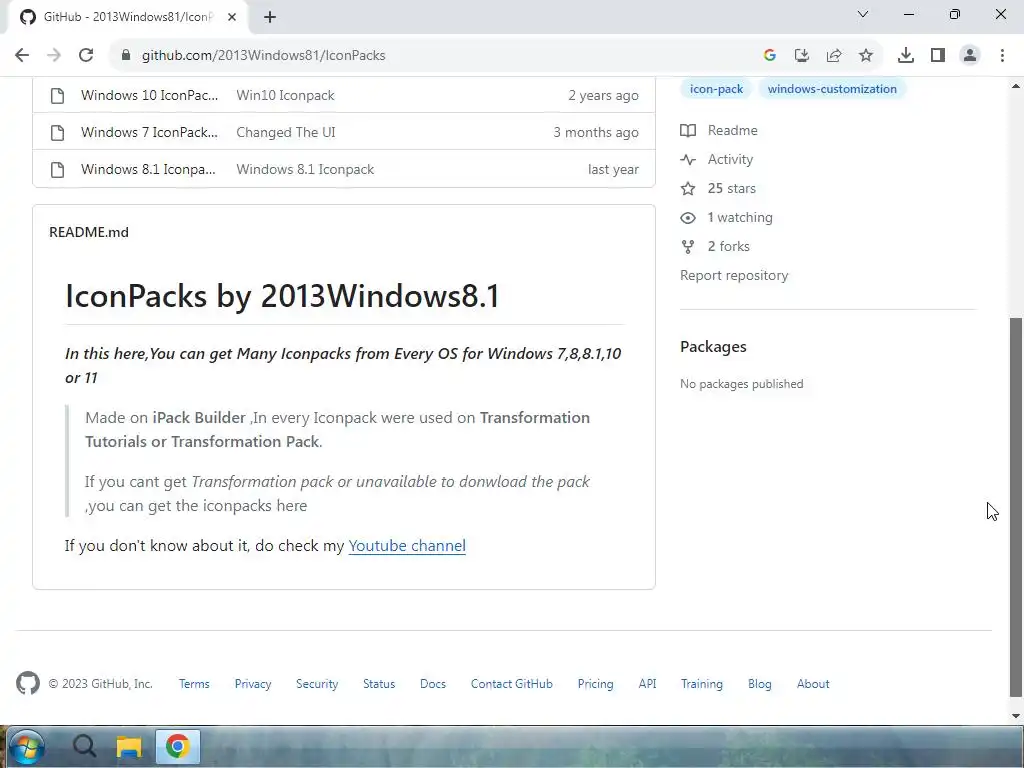This screenshot has height=768, width=1024.
Task: Open Chrome three-dot menu
Action: 1002,56
